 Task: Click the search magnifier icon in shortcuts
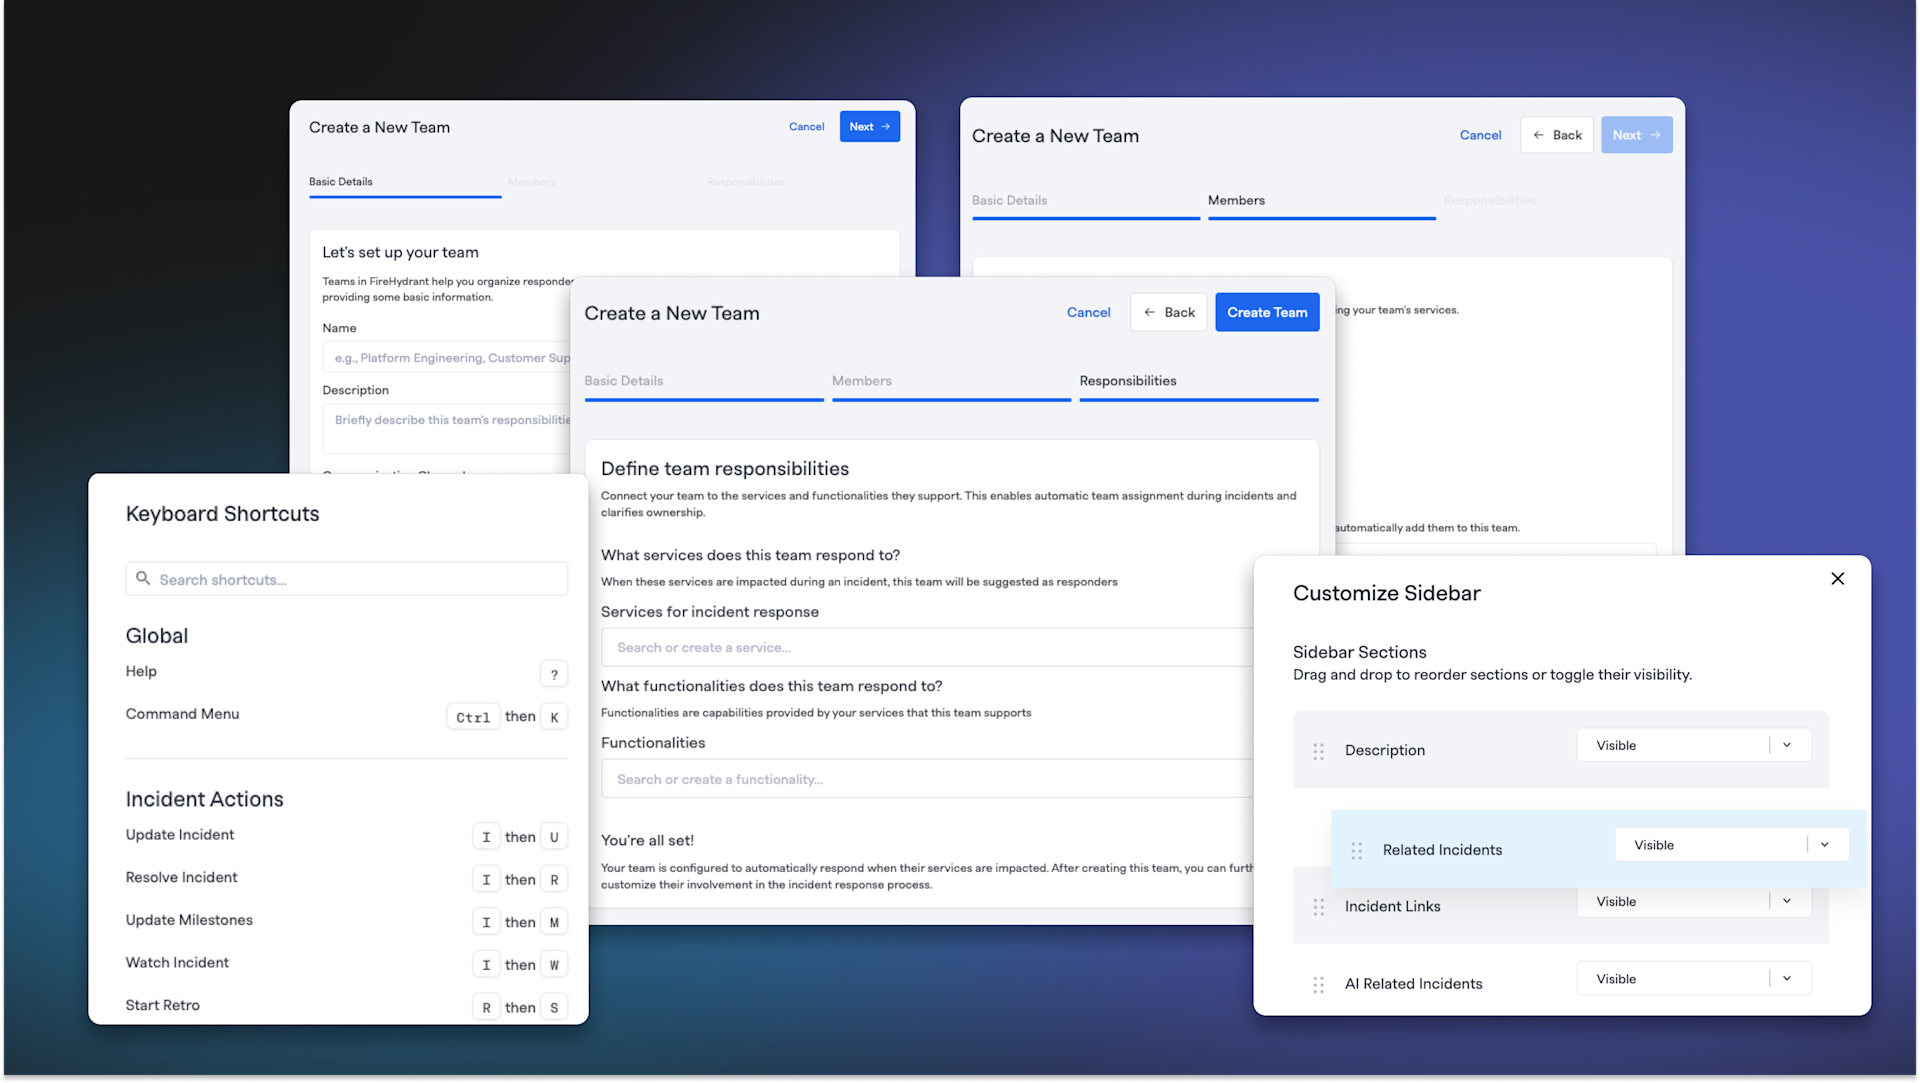(x=143, y=579)
